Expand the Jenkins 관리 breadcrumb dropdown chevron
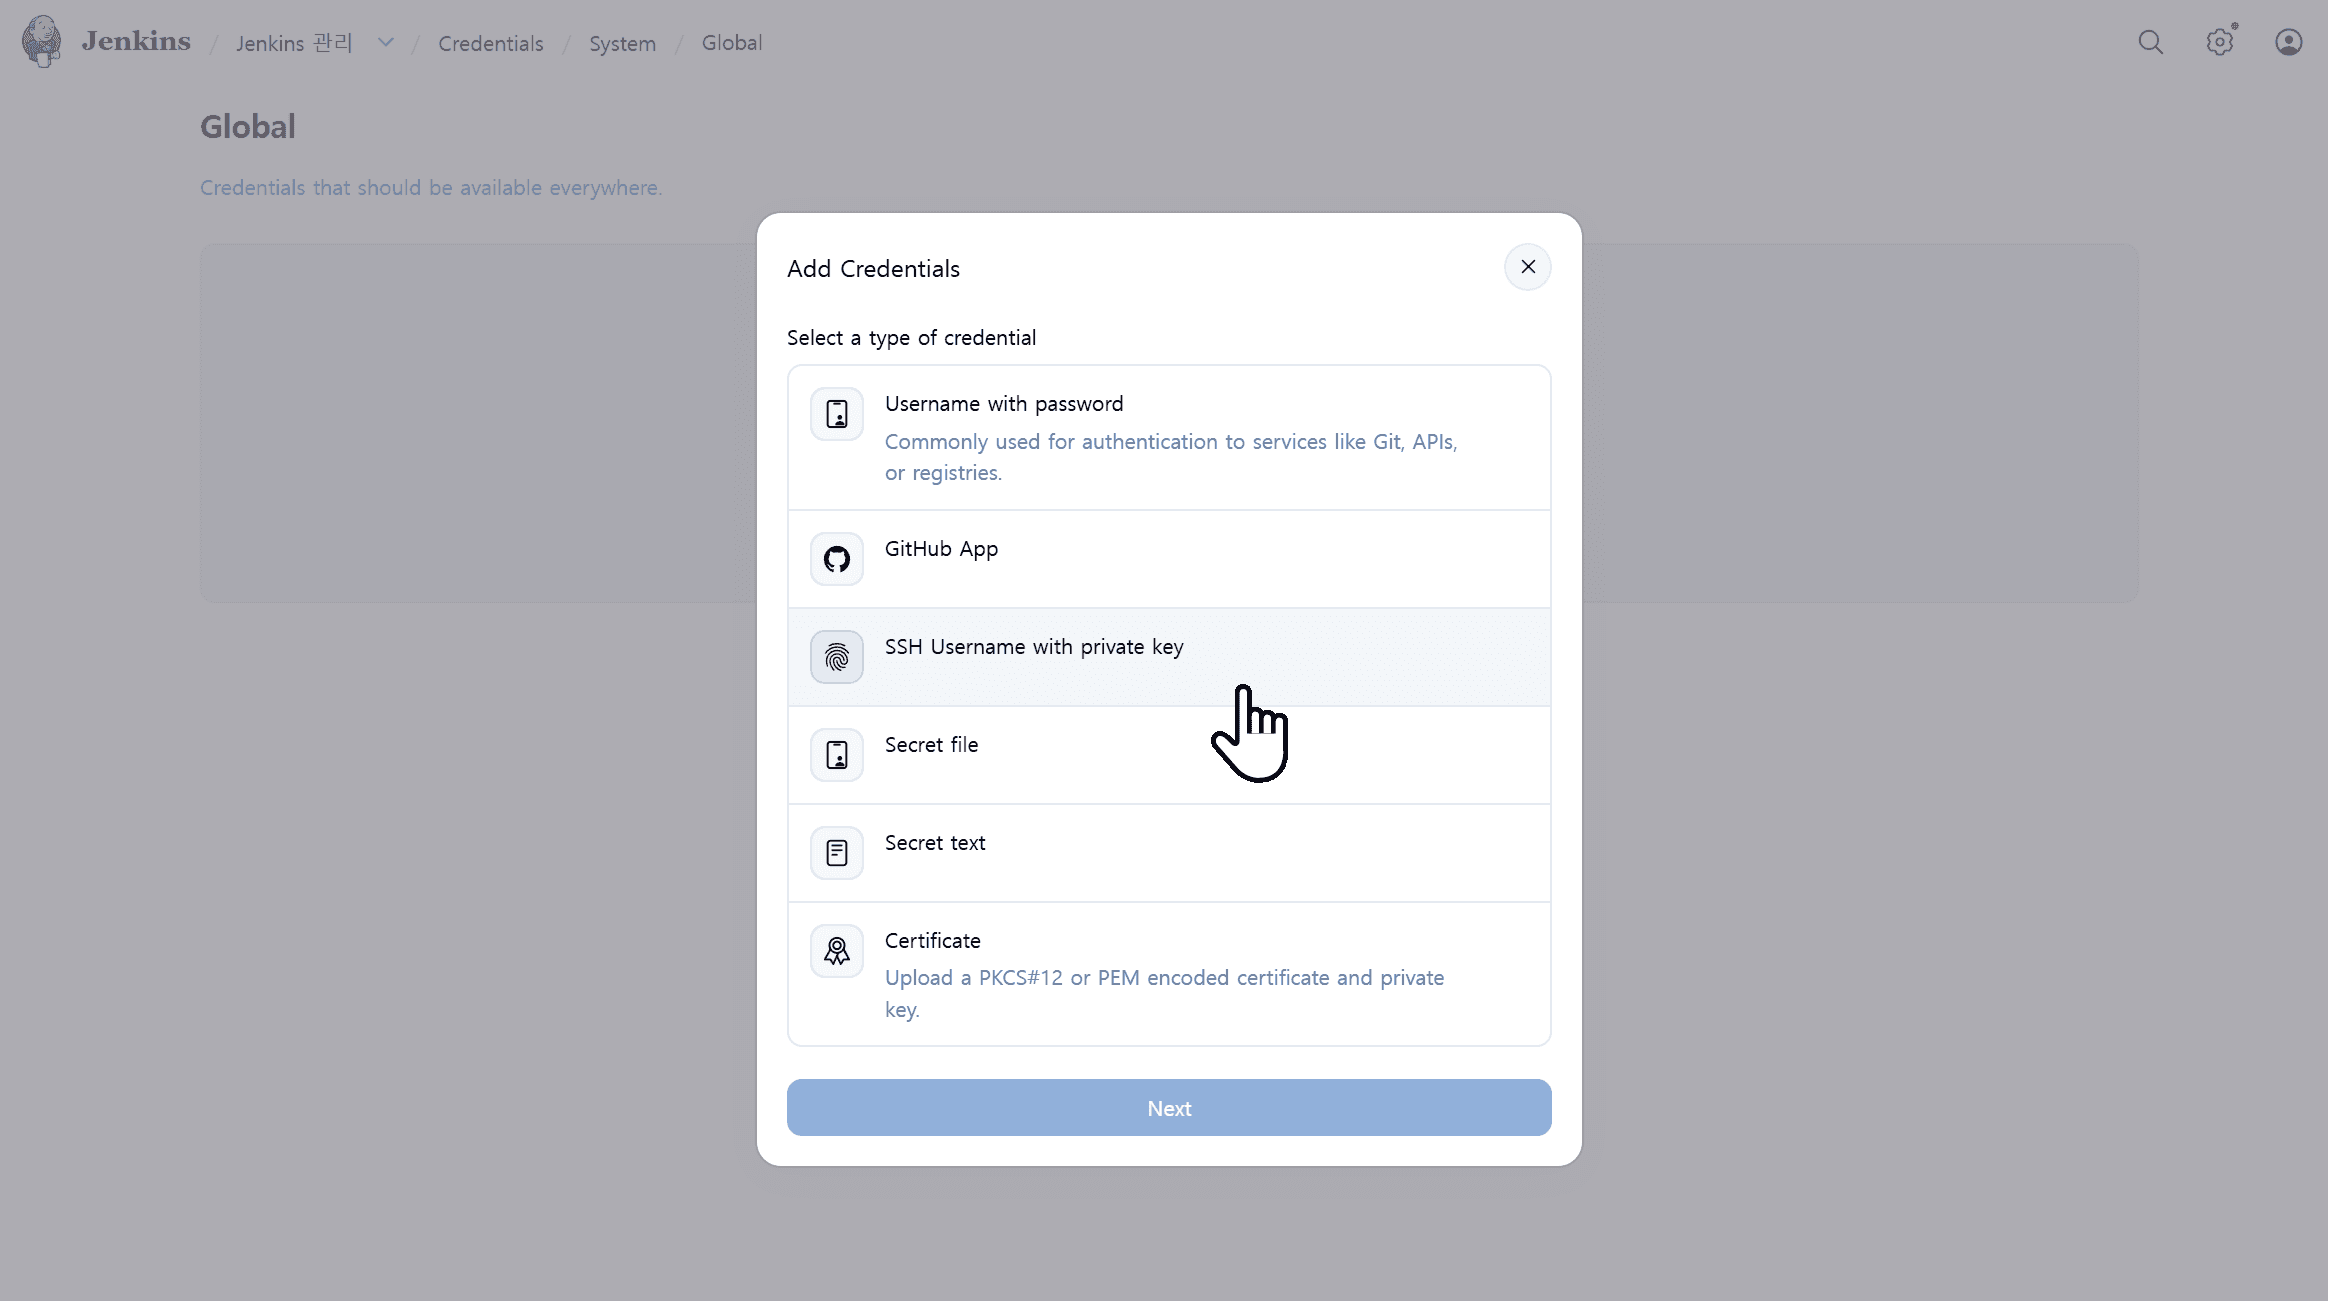This screenshot has width=2328, height=1301. [x=386, y=42]
